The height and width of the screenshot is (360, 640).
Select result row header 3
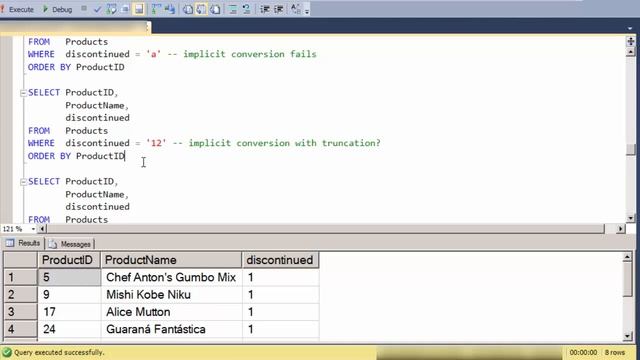[x=20, y=312]
